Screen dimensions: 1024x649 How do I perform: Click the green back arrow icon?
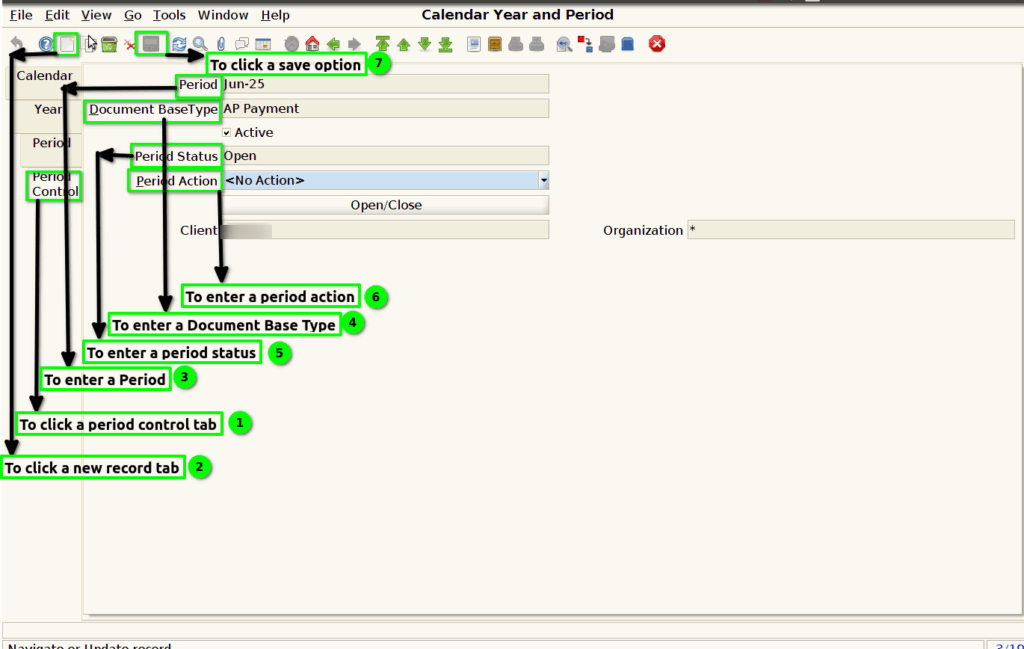tap(333, 44)
